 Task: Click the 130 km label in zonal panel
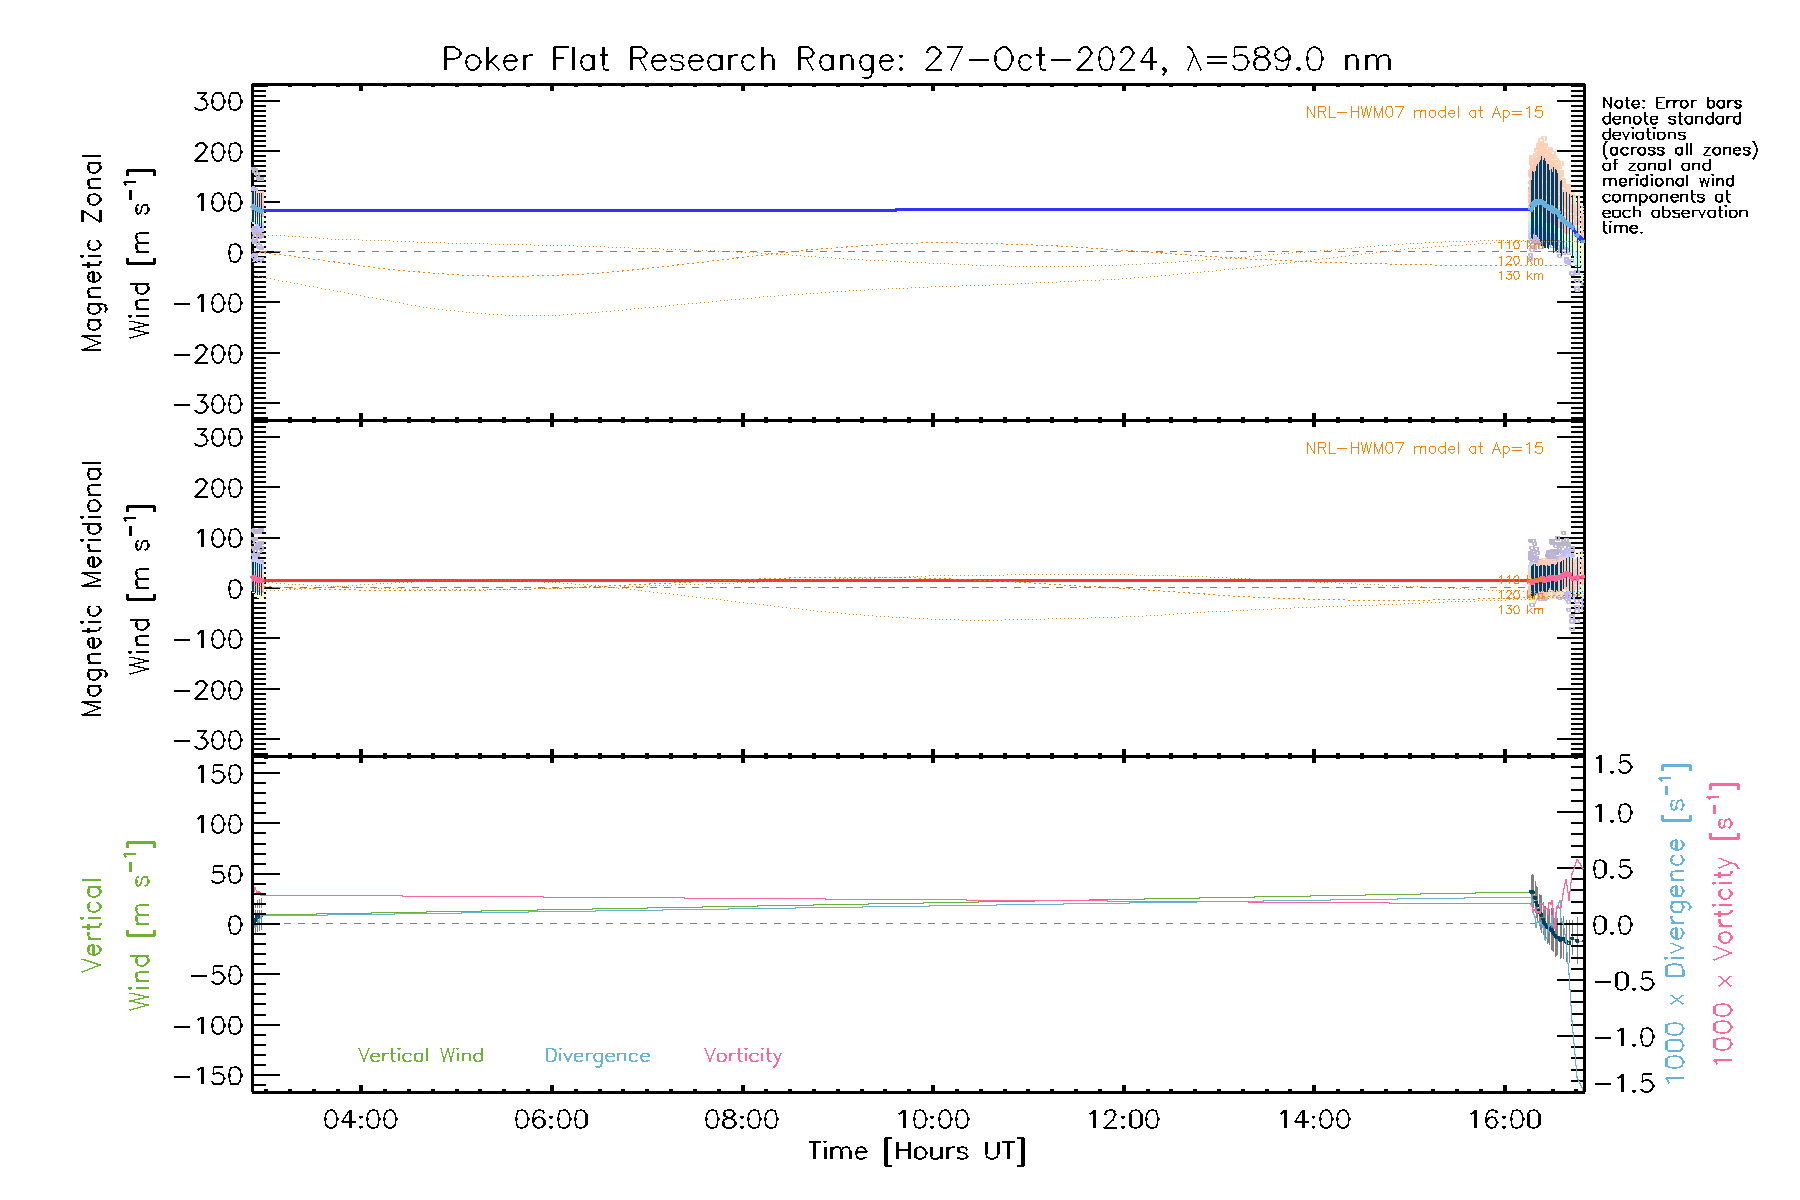point(1520,276)
